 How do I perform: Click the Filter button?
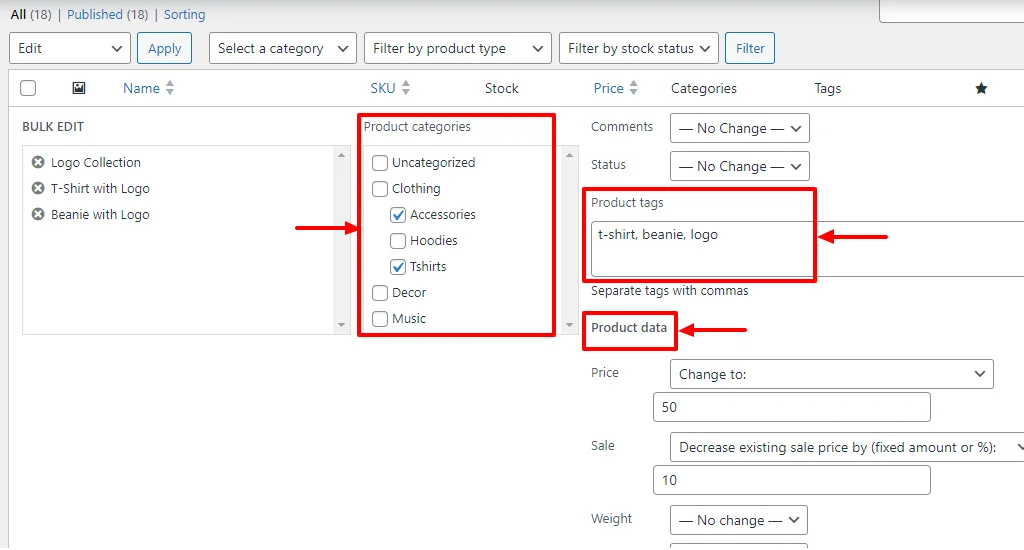pos(750,48)
